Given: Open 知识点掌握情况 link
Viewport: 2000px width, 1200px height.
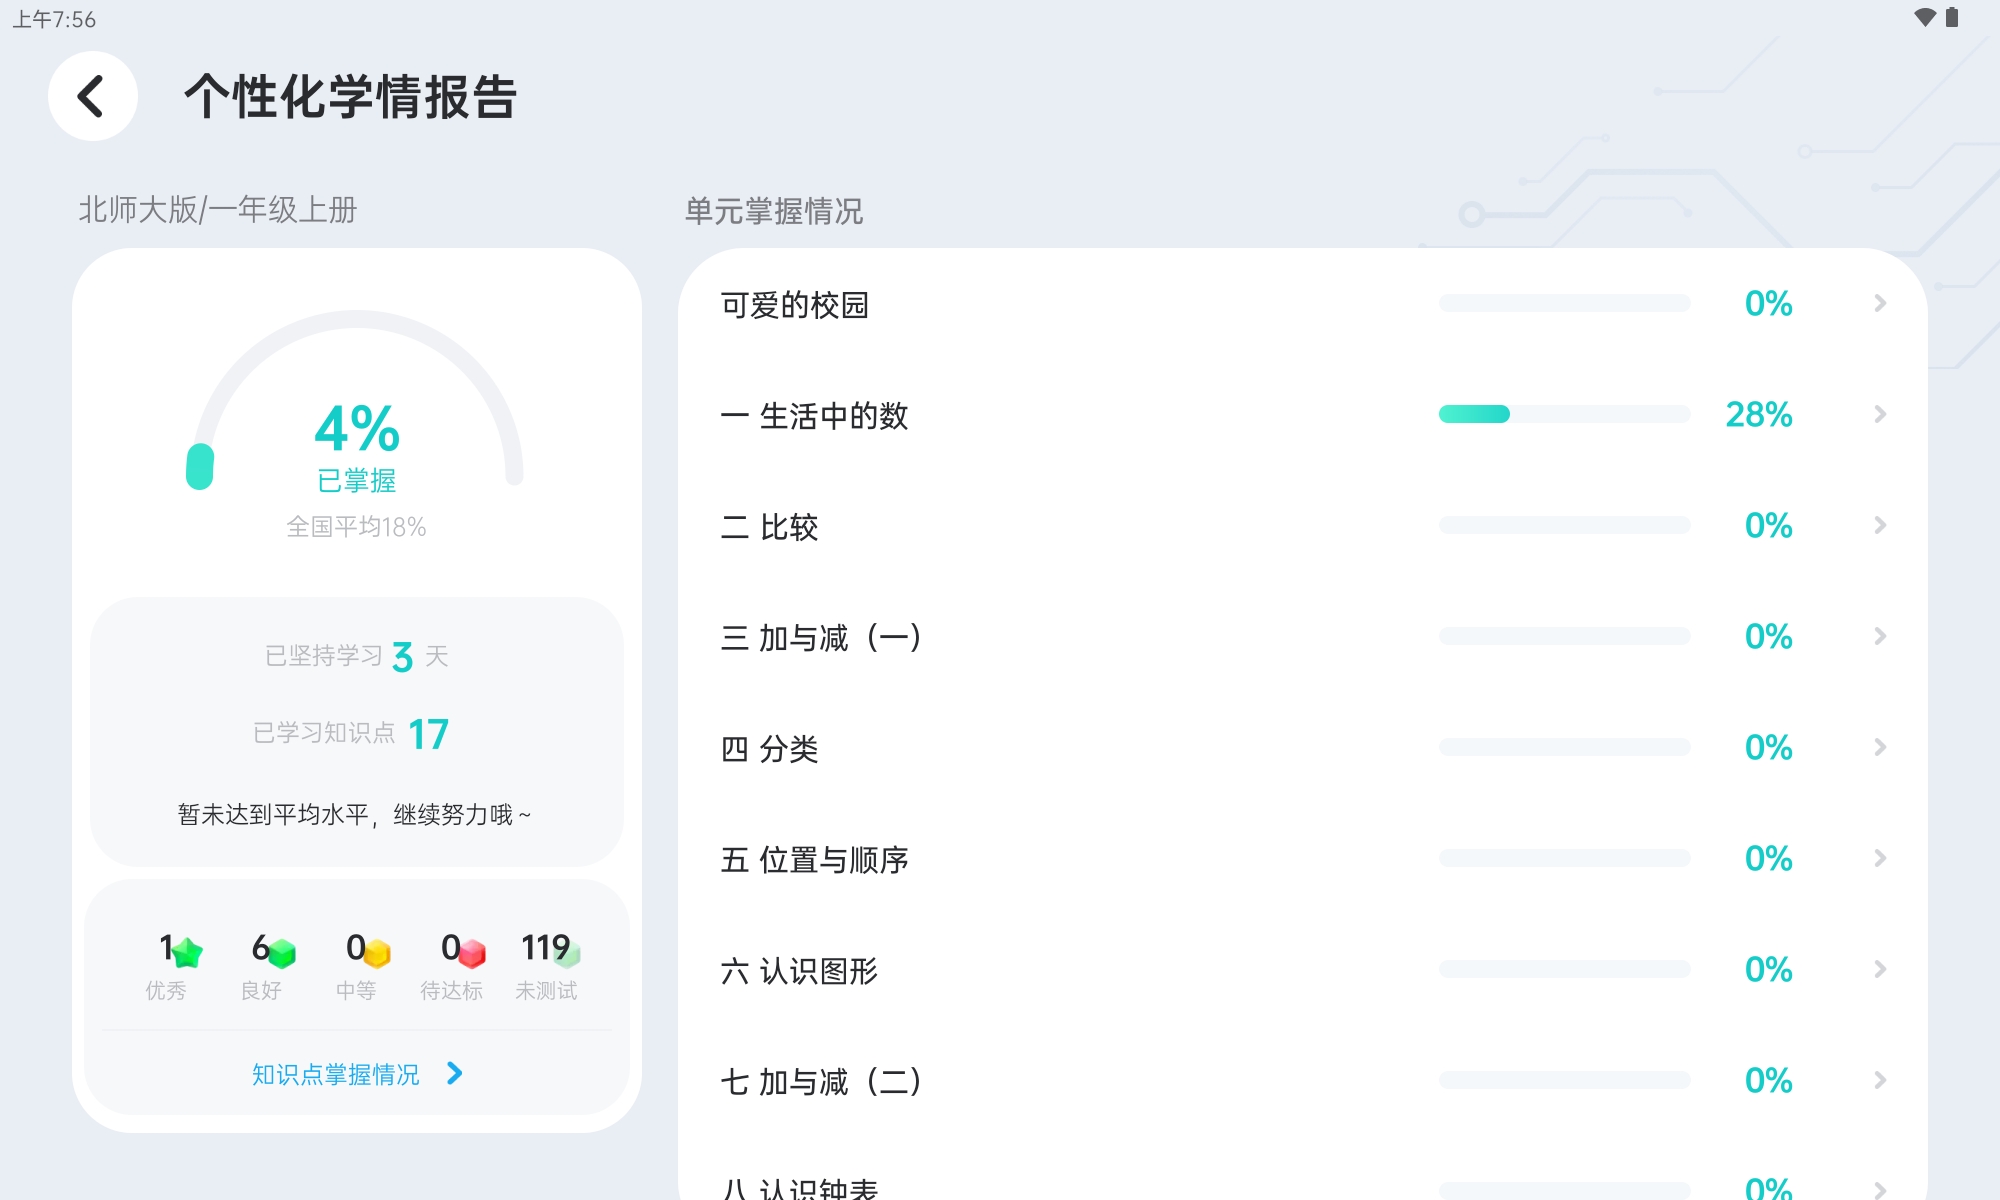Looking at the screenshot, I should (356, 1073).
